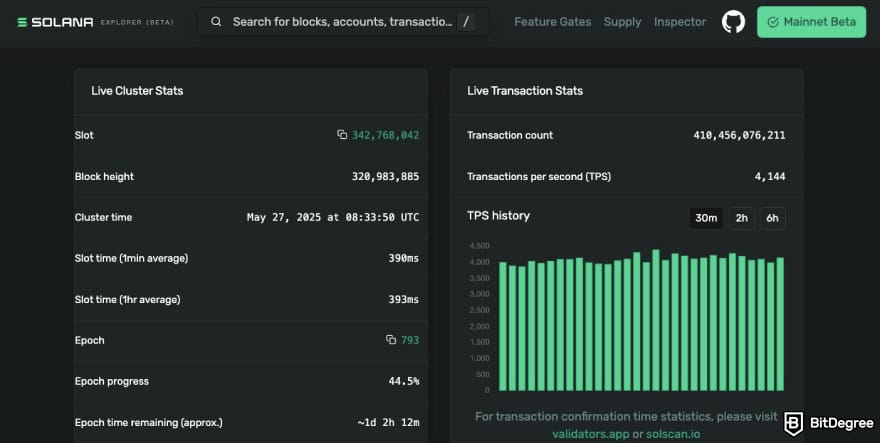
Task: Click the TPS value 4,144
Action: point(769,176)
